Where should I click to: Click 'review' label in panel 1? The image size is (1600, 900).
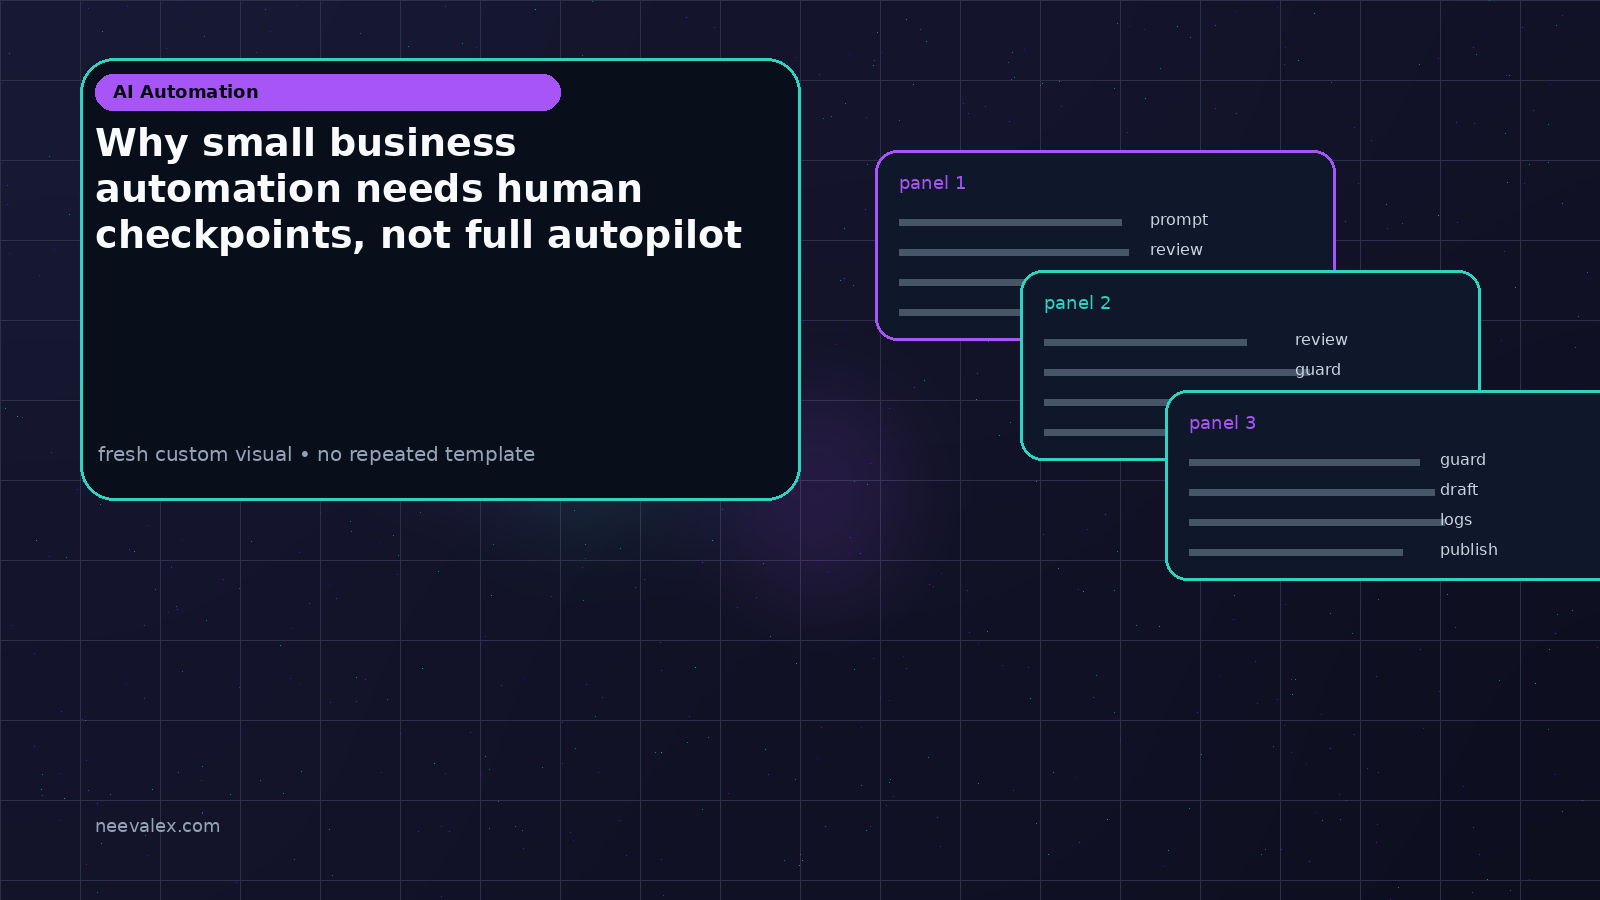1176,250
